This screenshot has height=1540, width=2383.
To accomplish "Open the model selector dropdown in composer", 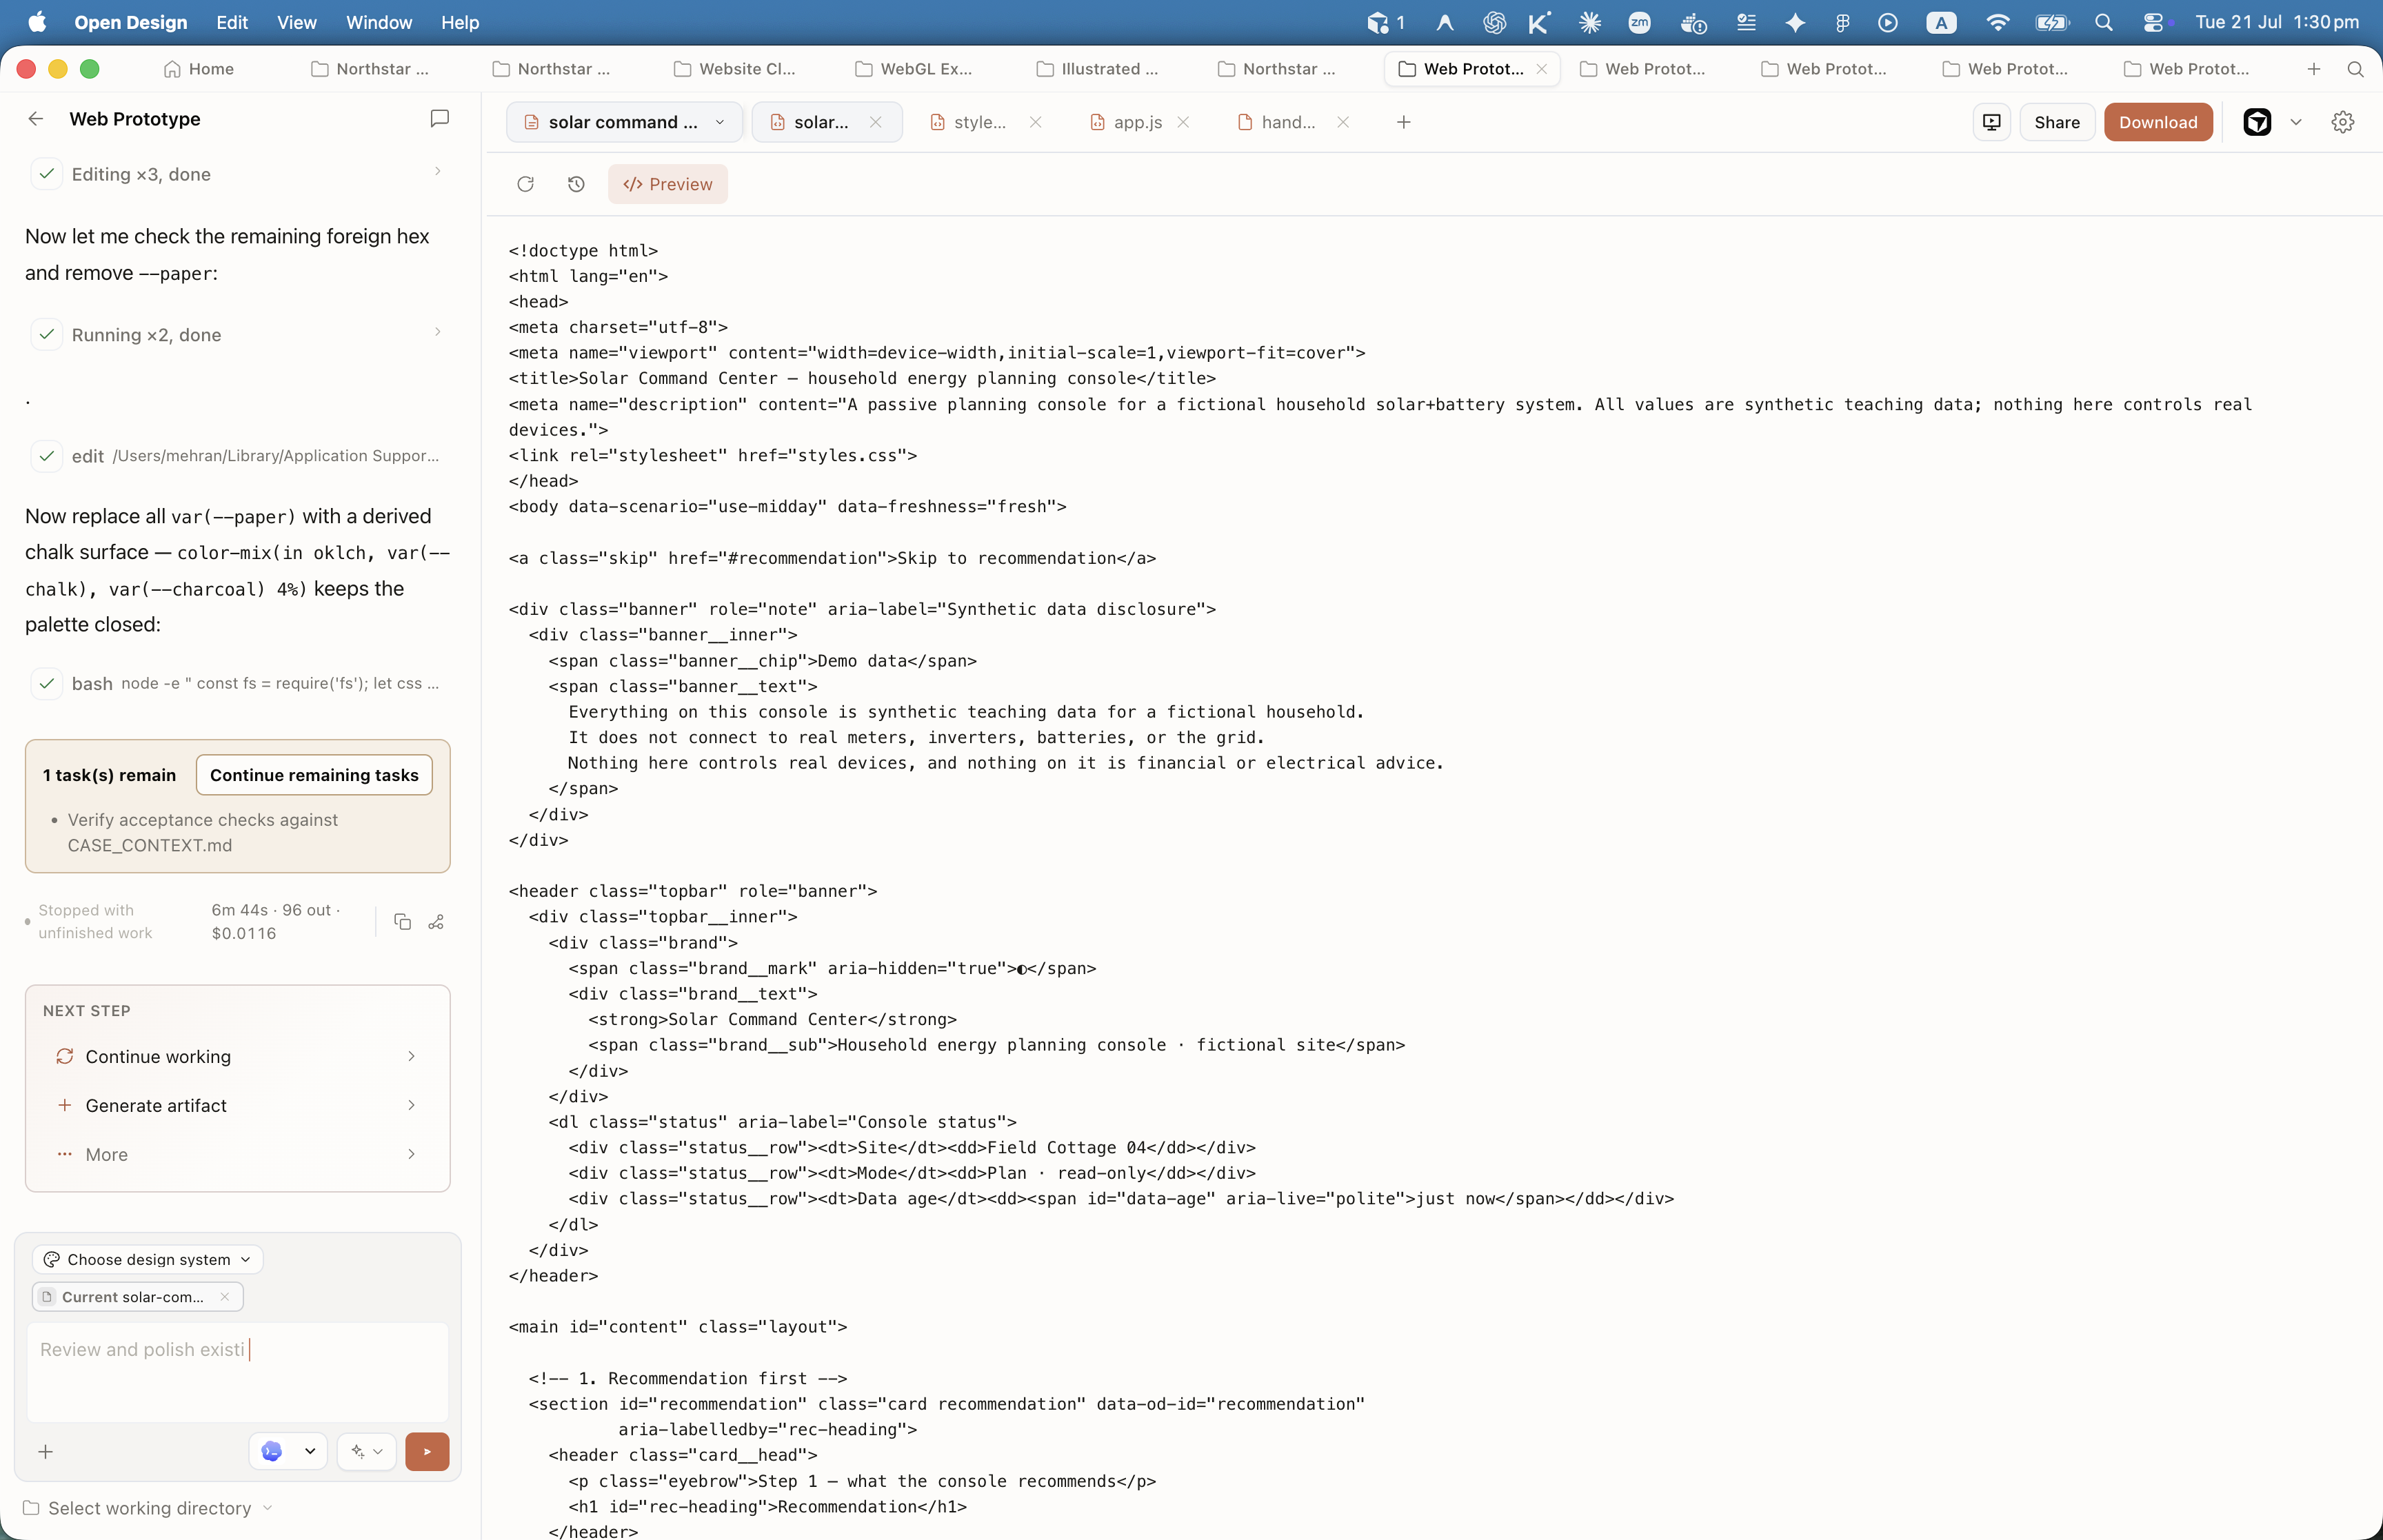I will (288, 1452).
